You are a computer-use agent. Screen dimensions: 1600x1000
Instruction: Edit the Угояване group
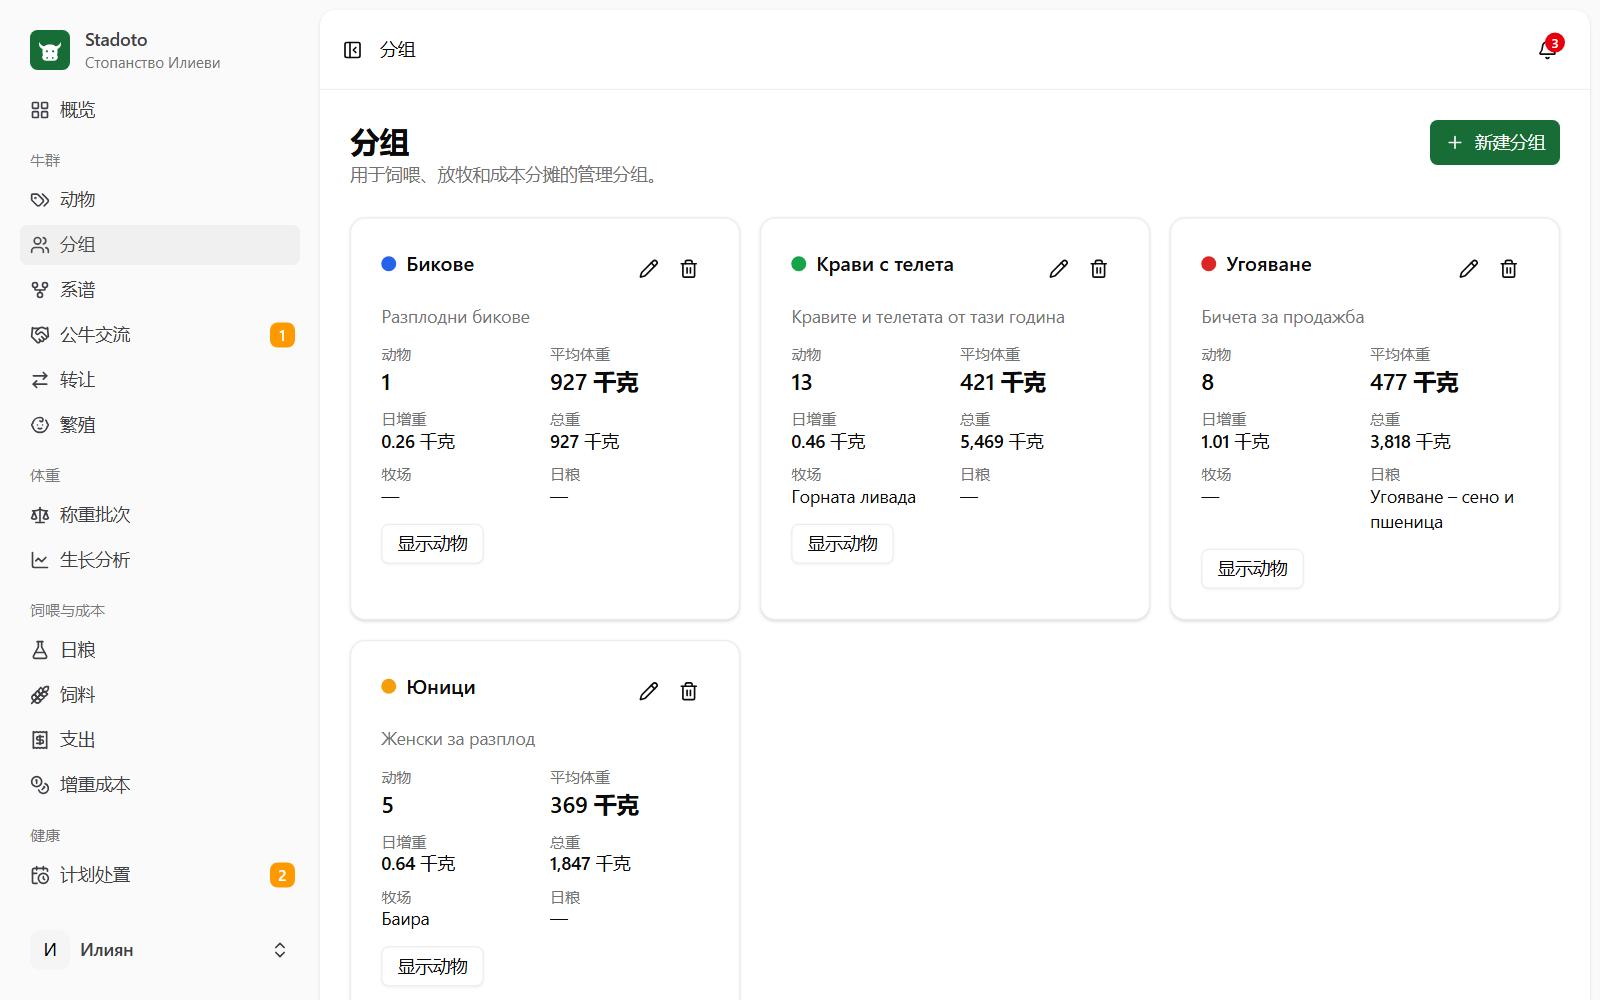tap(1469, 268)
